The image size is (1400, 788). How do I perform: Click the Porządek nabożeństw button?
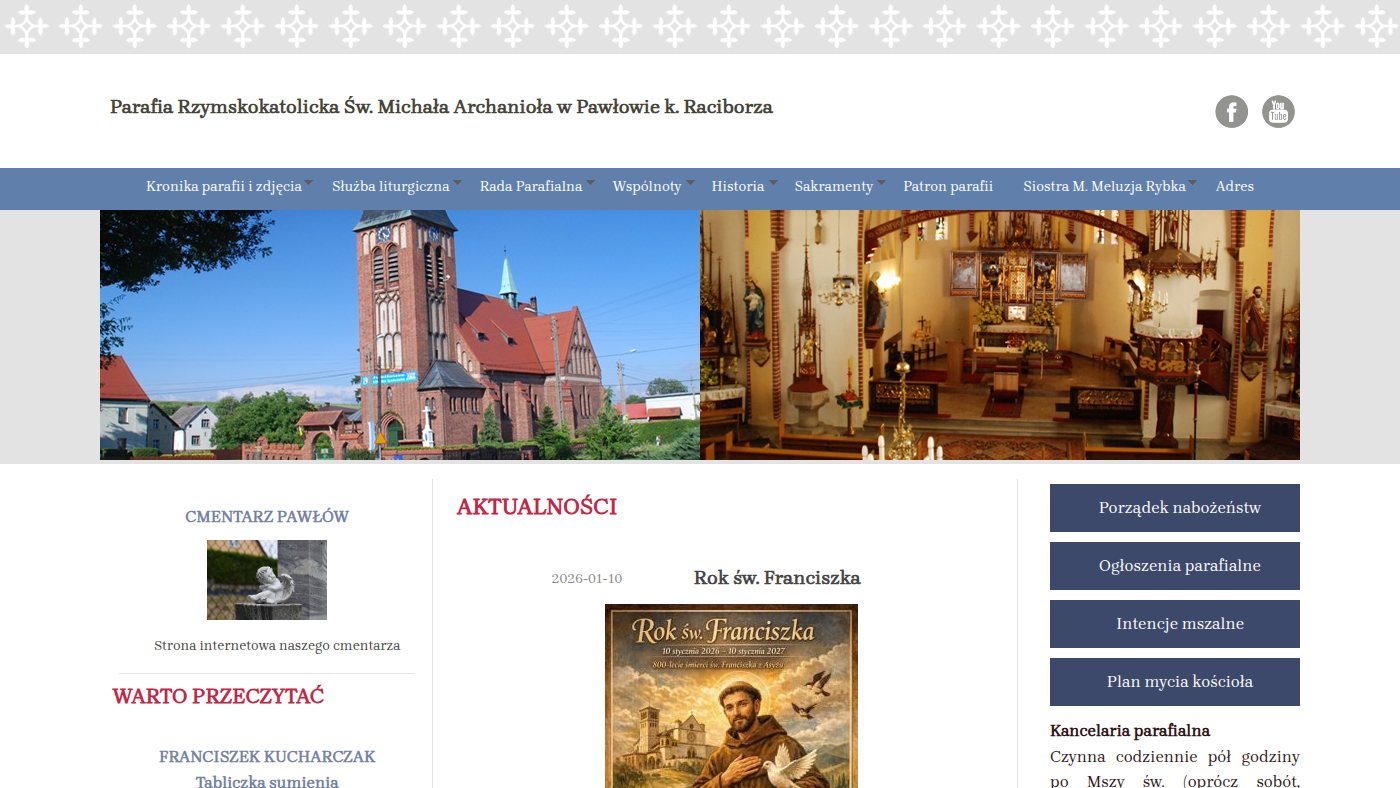pos(1175,508)
